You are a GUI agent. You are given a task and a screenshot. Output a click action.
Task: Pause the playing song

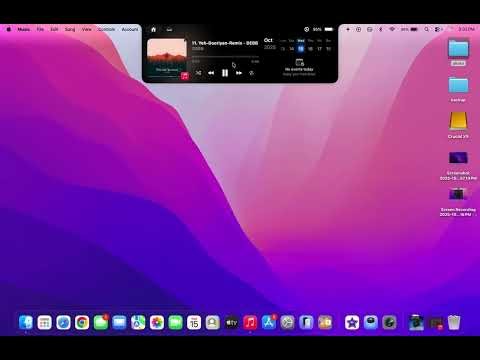[x=225, y=73]
